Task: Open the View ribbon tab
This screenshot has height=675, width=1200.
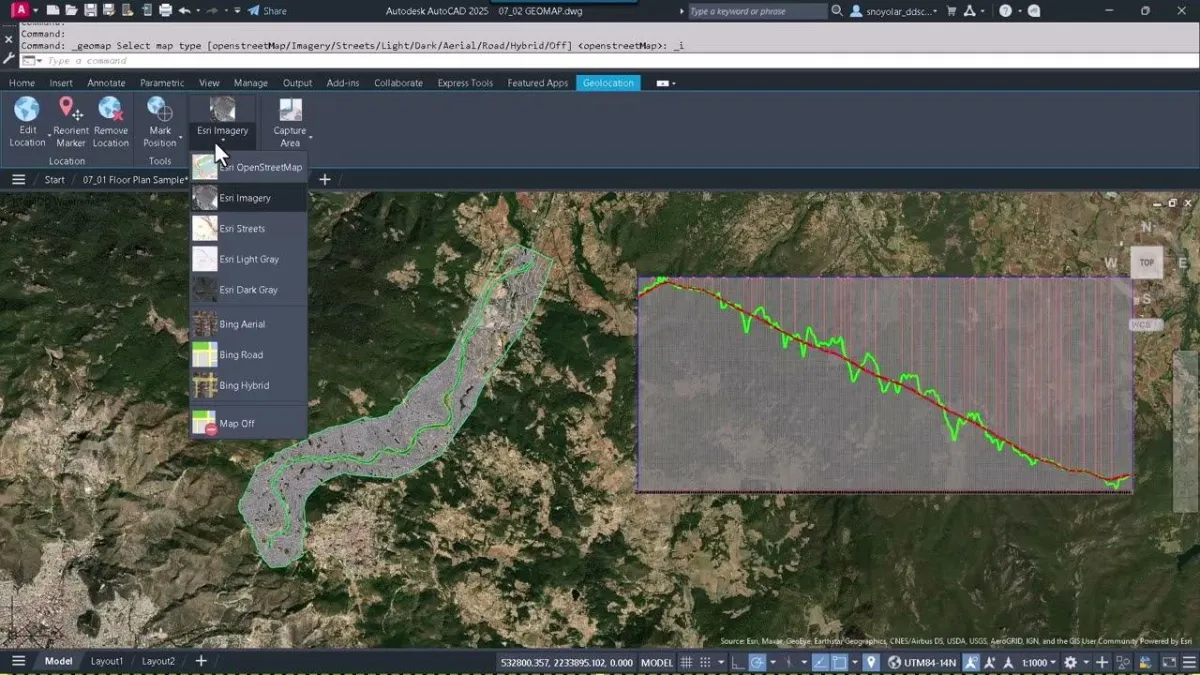Action: tap(209, 83)
